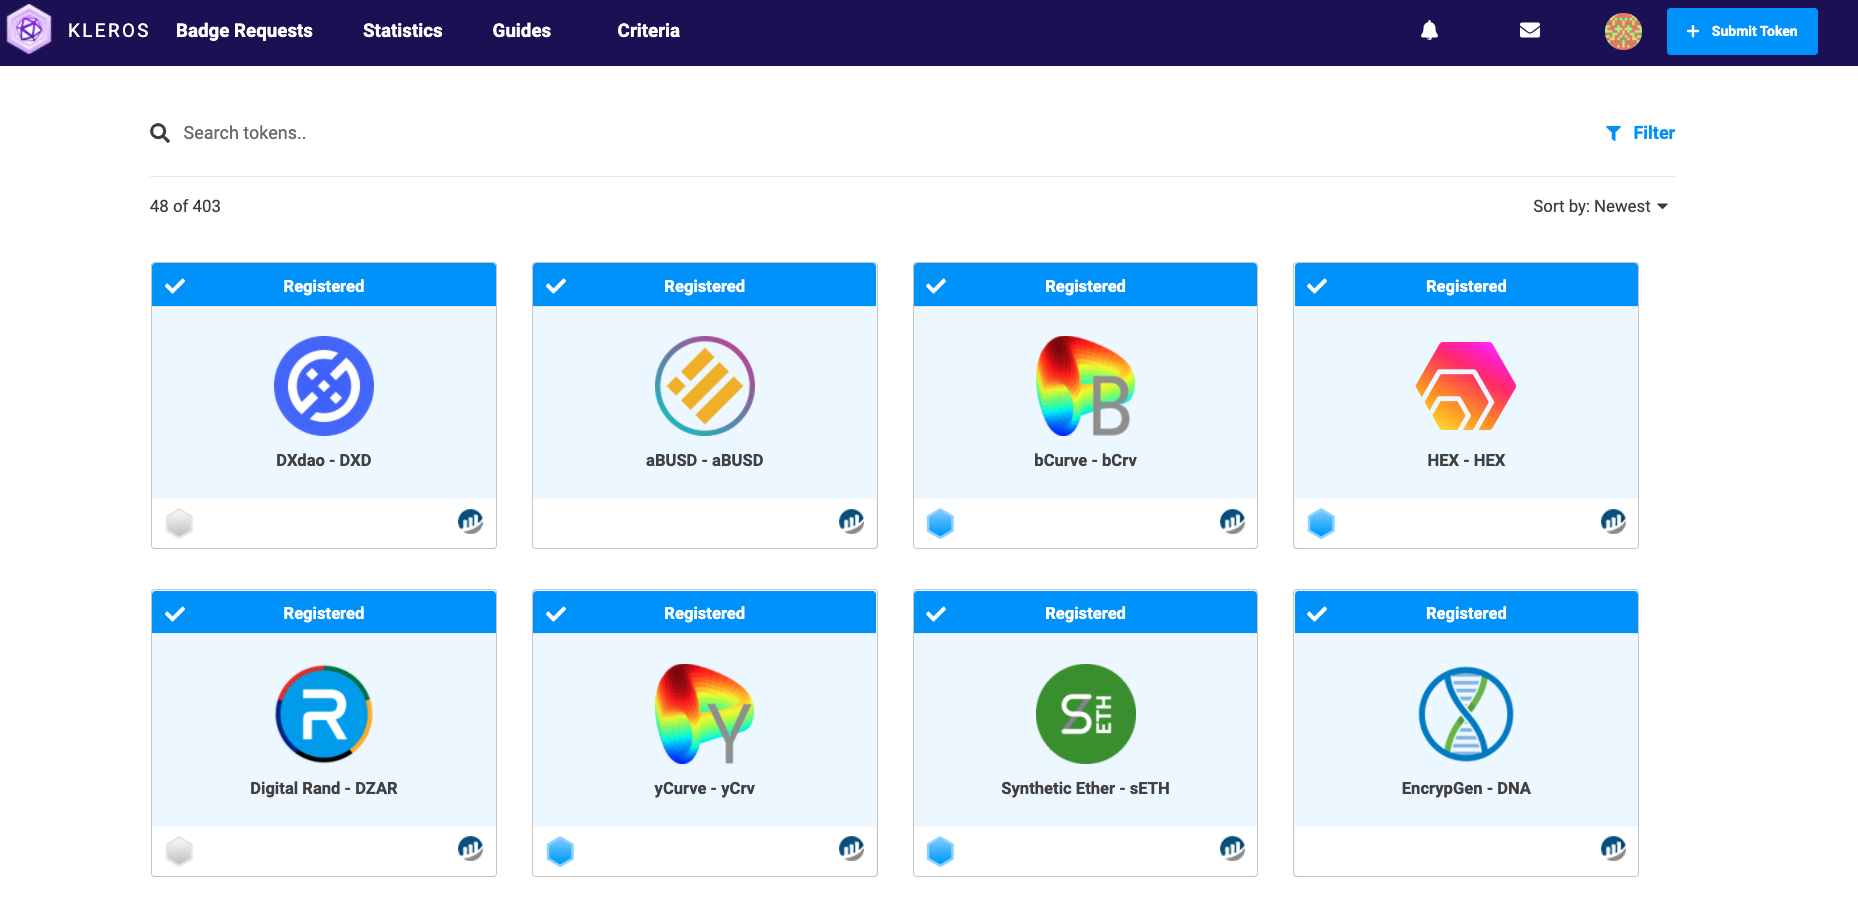Click the yCurve token logo
The height and width of the screenshot is (900, 1858).
click(705, 714)
